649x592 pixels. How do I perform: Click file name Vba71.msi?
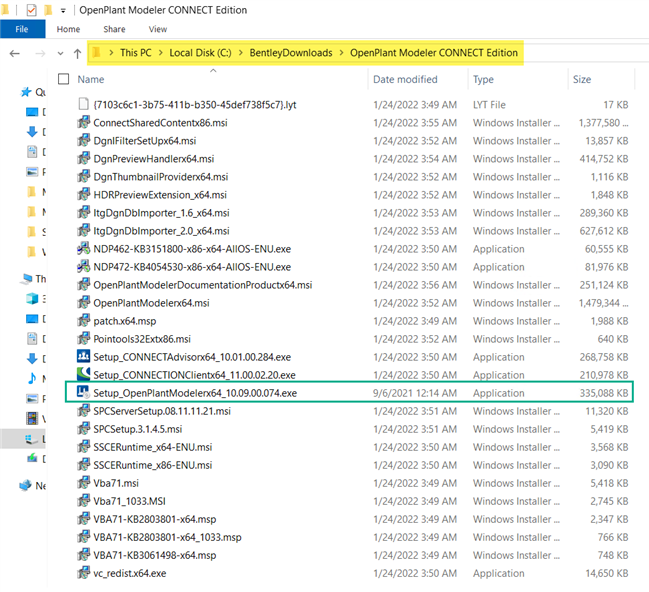point(116,483)
